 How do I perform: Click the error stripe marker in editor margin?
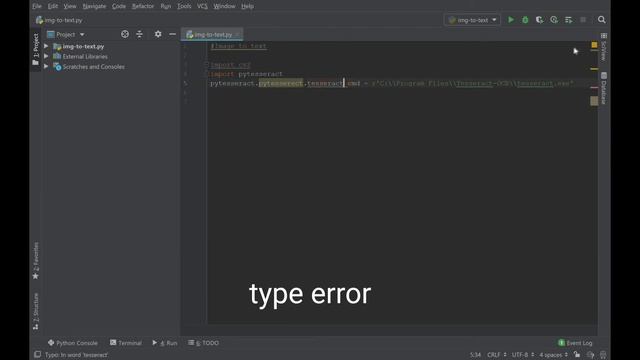(x=594, y=87)
